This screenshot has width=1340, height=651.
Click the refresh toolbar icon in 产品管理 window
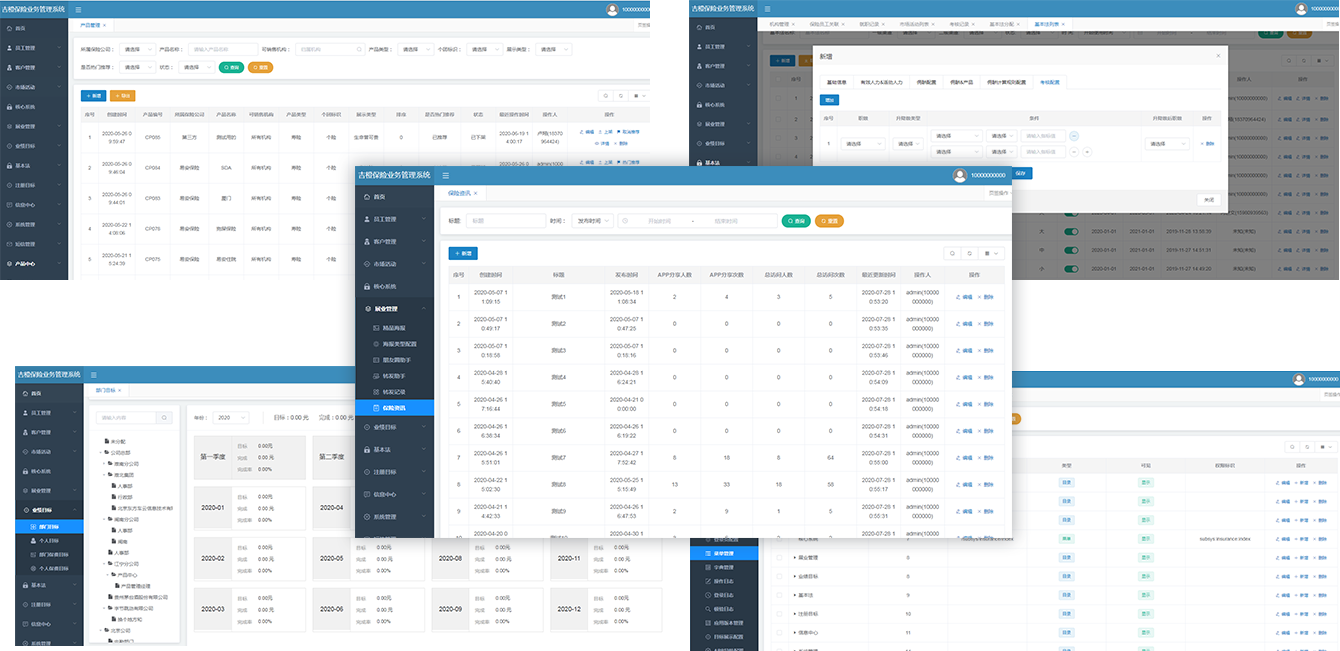point(621,96)
